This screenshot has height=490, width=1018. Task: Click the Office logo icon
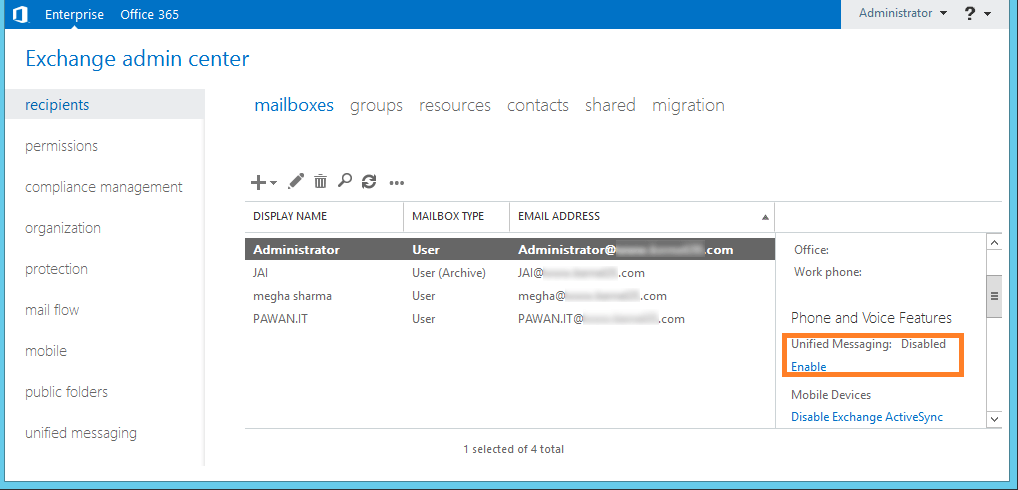20,14
